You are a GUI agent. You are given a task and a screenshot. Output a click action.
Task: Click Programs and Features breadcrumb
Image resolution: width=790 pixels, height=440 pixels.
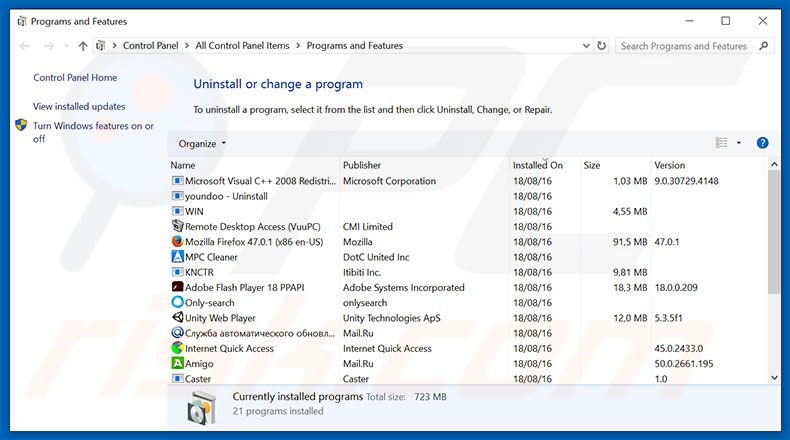(x=355, y=45)
